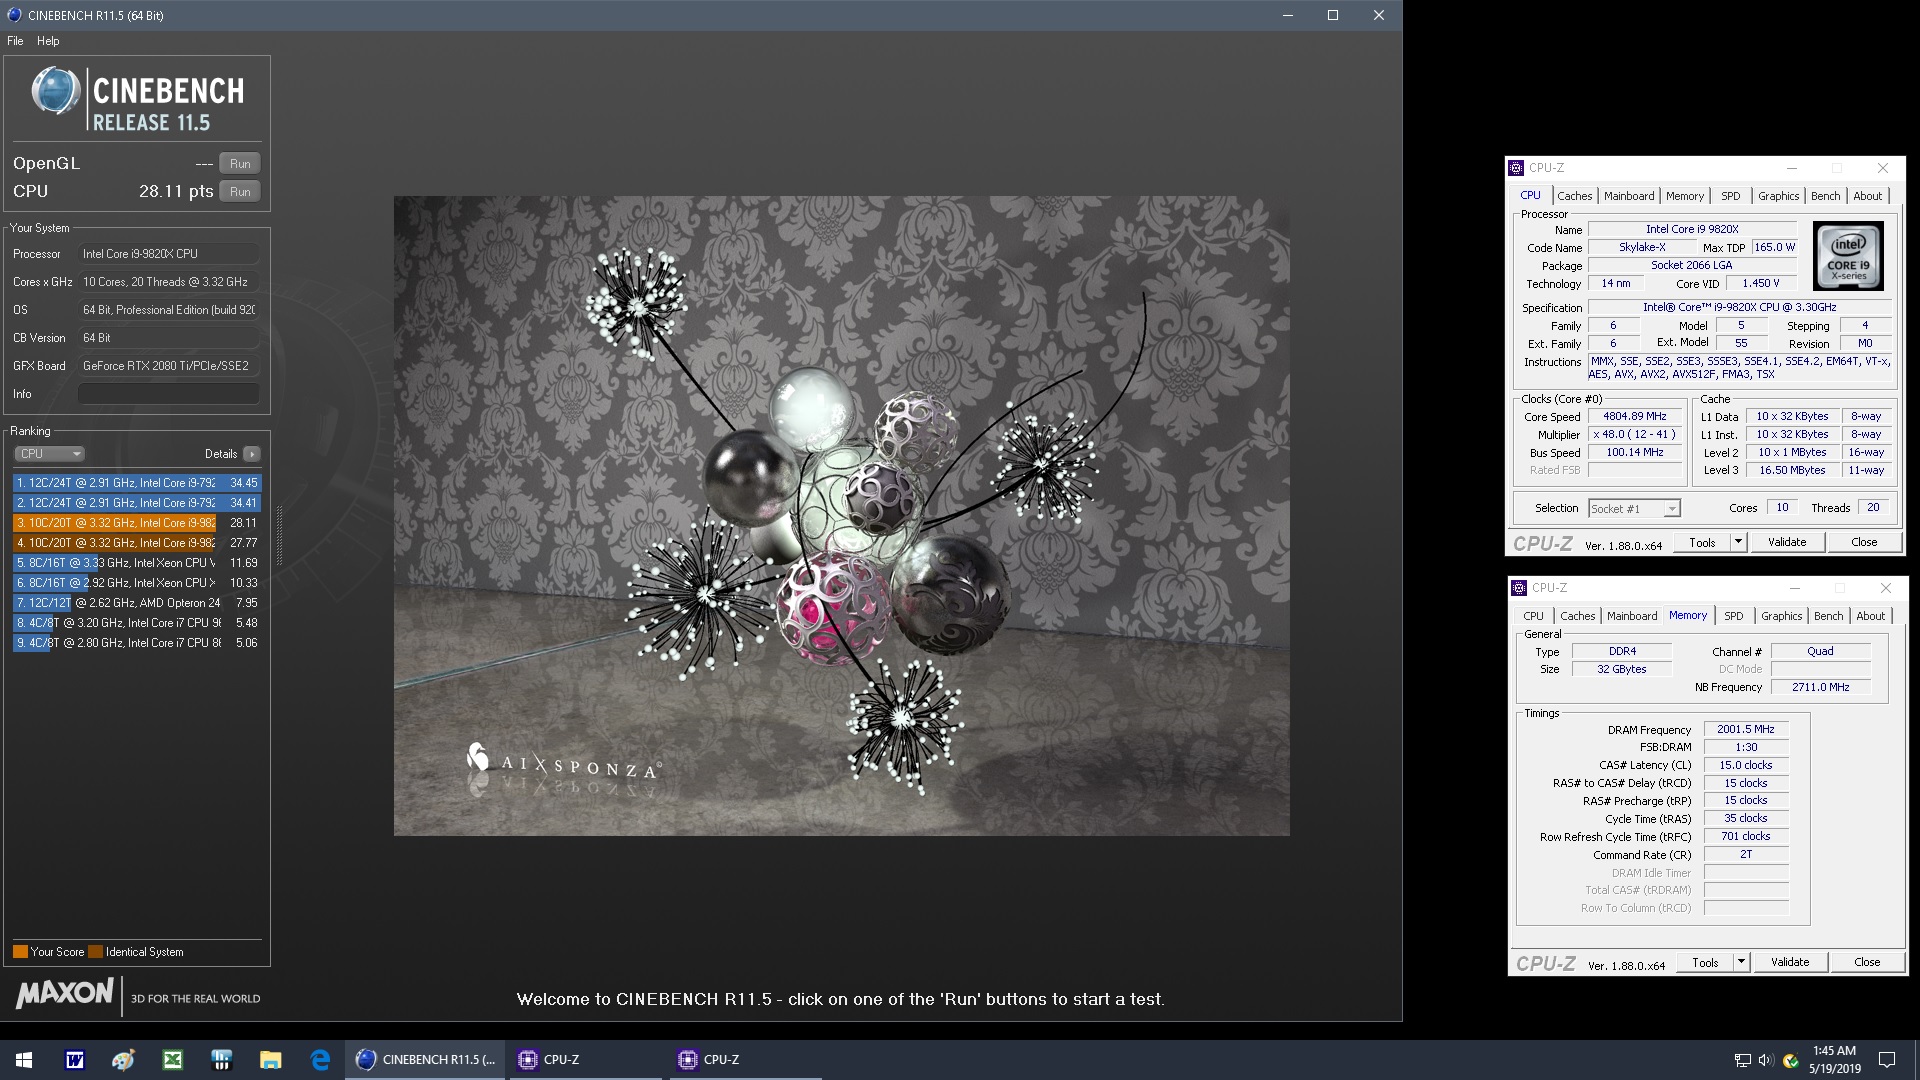This screenshot has width=1920, height=1080.
Task: Toggle the ranking Details arrow button
Action: click(x=252, y=454)
